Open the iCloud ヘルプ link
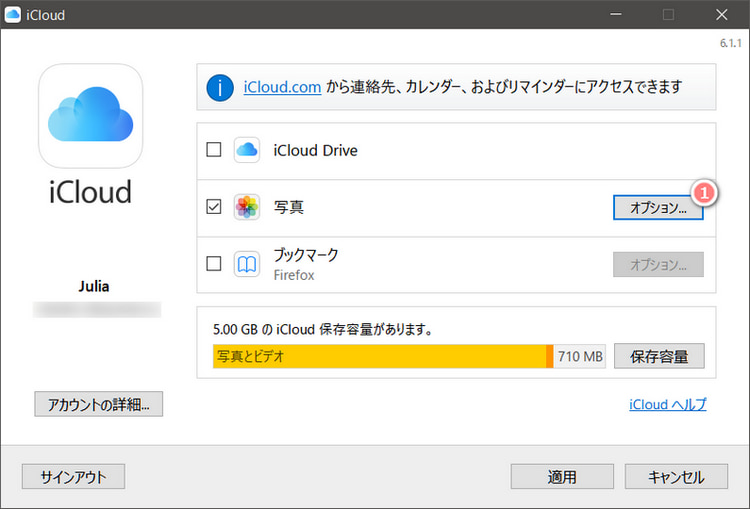This screenshot has height=509, width=750. coord(668,404)
